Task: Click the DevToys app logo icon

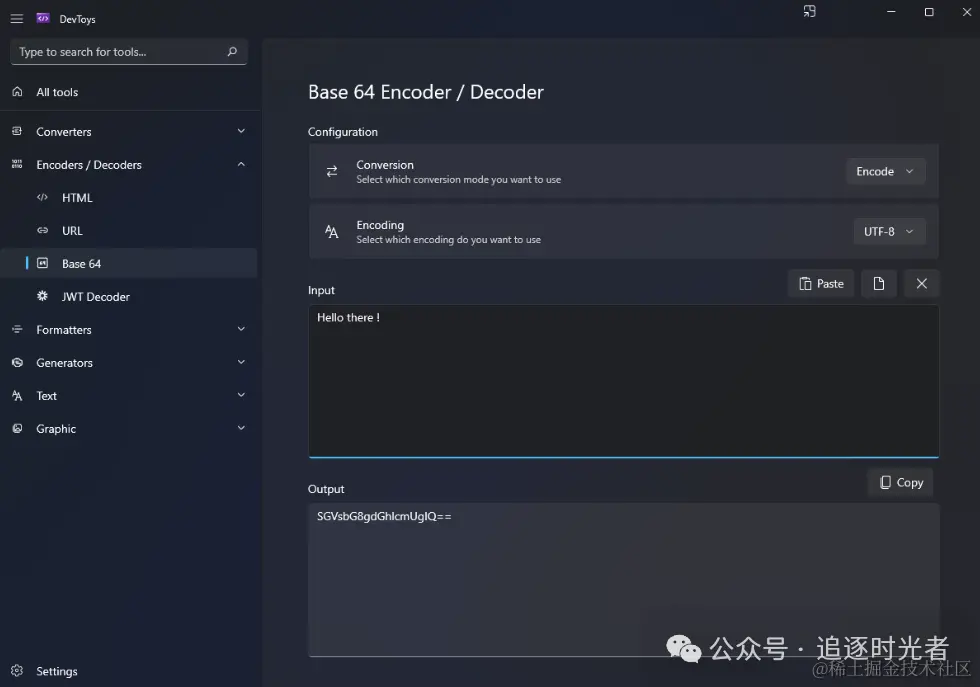Action: [x=42, y=18]
